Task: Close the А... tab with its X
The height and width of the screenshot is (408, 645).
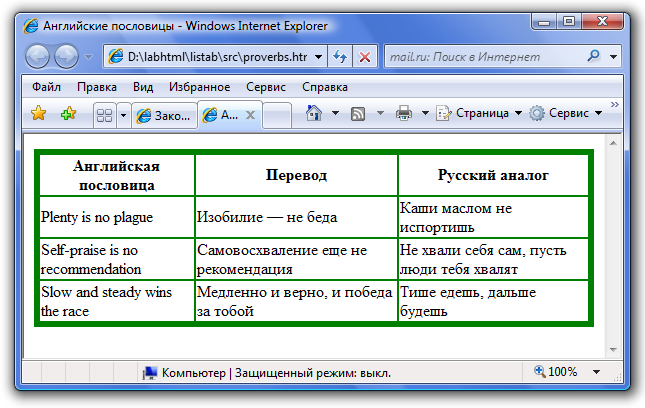Action: pyautogui.click(x=250, y=116)
